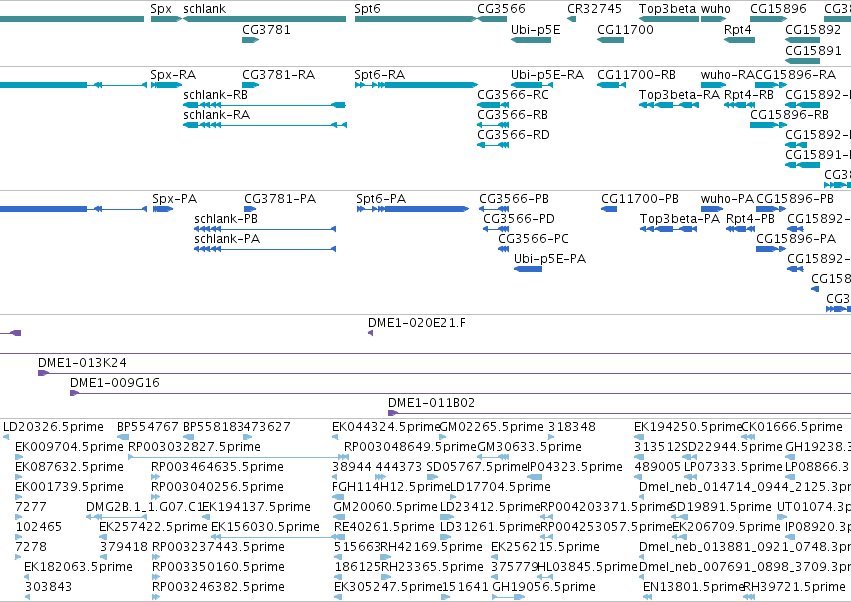The width and height of the screenshot is (851, 602).
Task: Click the schlank gene bar
Action: (264, 19)
